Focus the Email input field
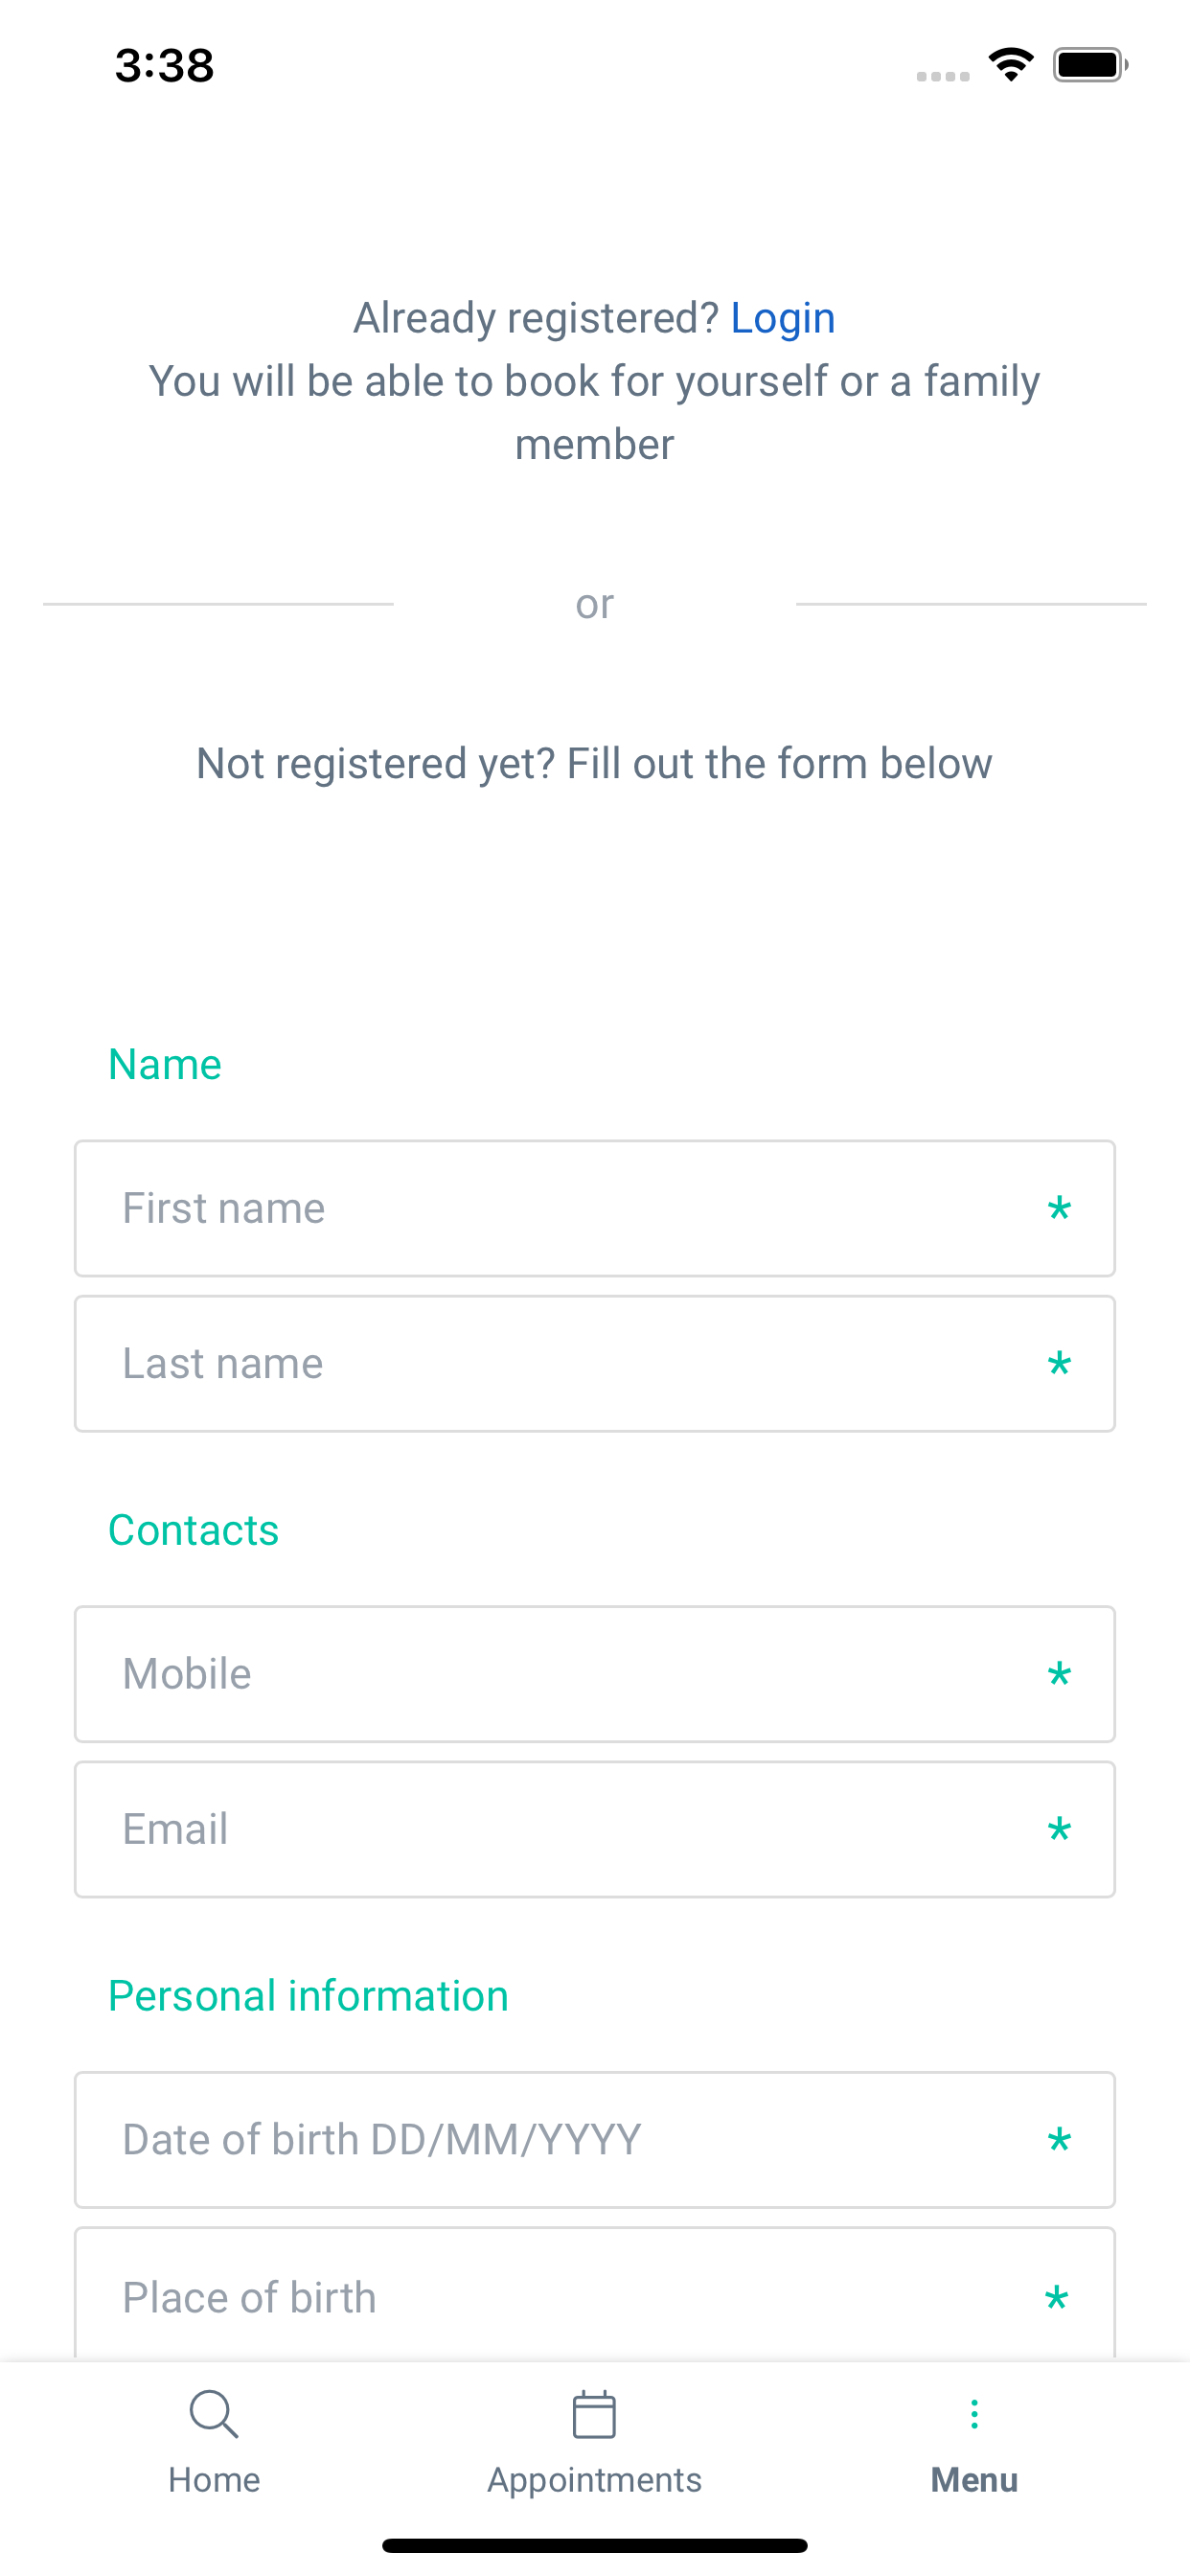Viewport: 1190px width, 2576px height. coord(595,1829)
